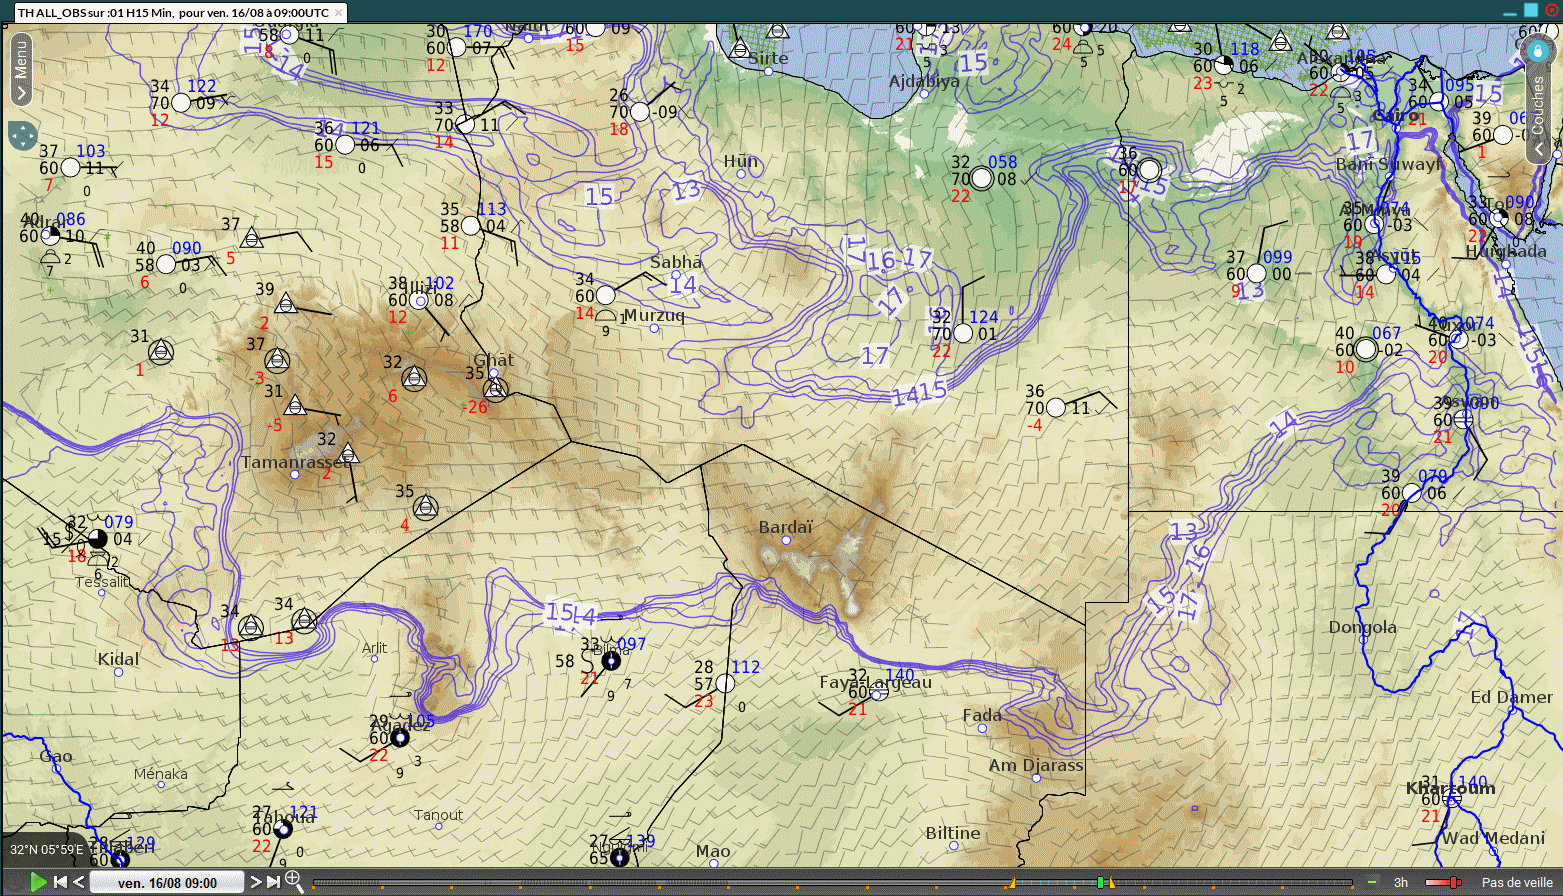The width and height of the screenshot is (1563, 896).
Task: Click the Fada city label
Action: click(x=982, y=715)
